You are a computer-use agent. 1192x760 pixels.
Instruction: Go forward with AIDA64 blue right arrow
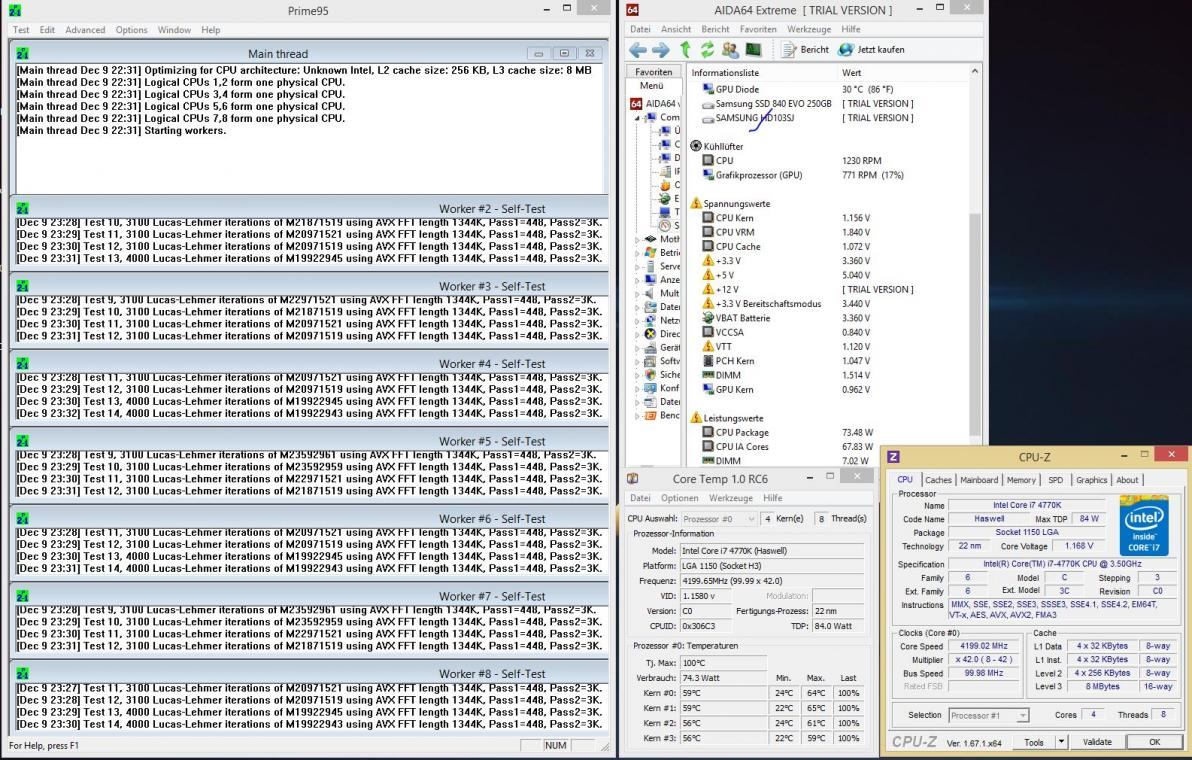[661, 50]
